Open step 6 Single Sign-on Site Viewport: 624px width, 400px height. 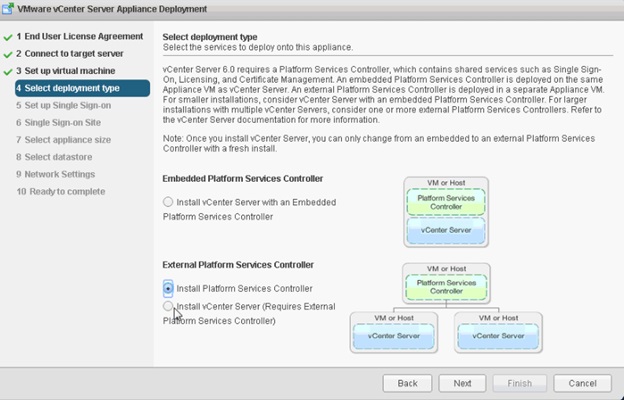(x=58, y=123)
